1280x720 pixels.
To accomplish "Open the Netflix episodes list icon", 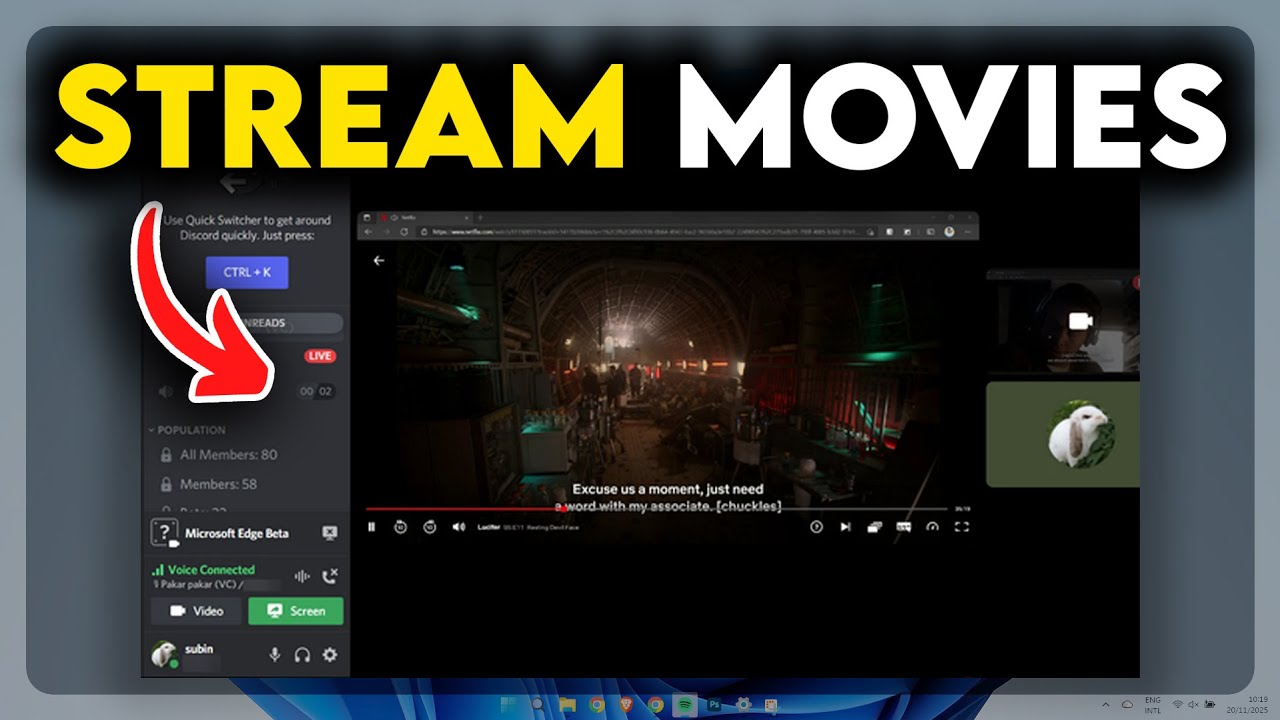I will point(874,527).
